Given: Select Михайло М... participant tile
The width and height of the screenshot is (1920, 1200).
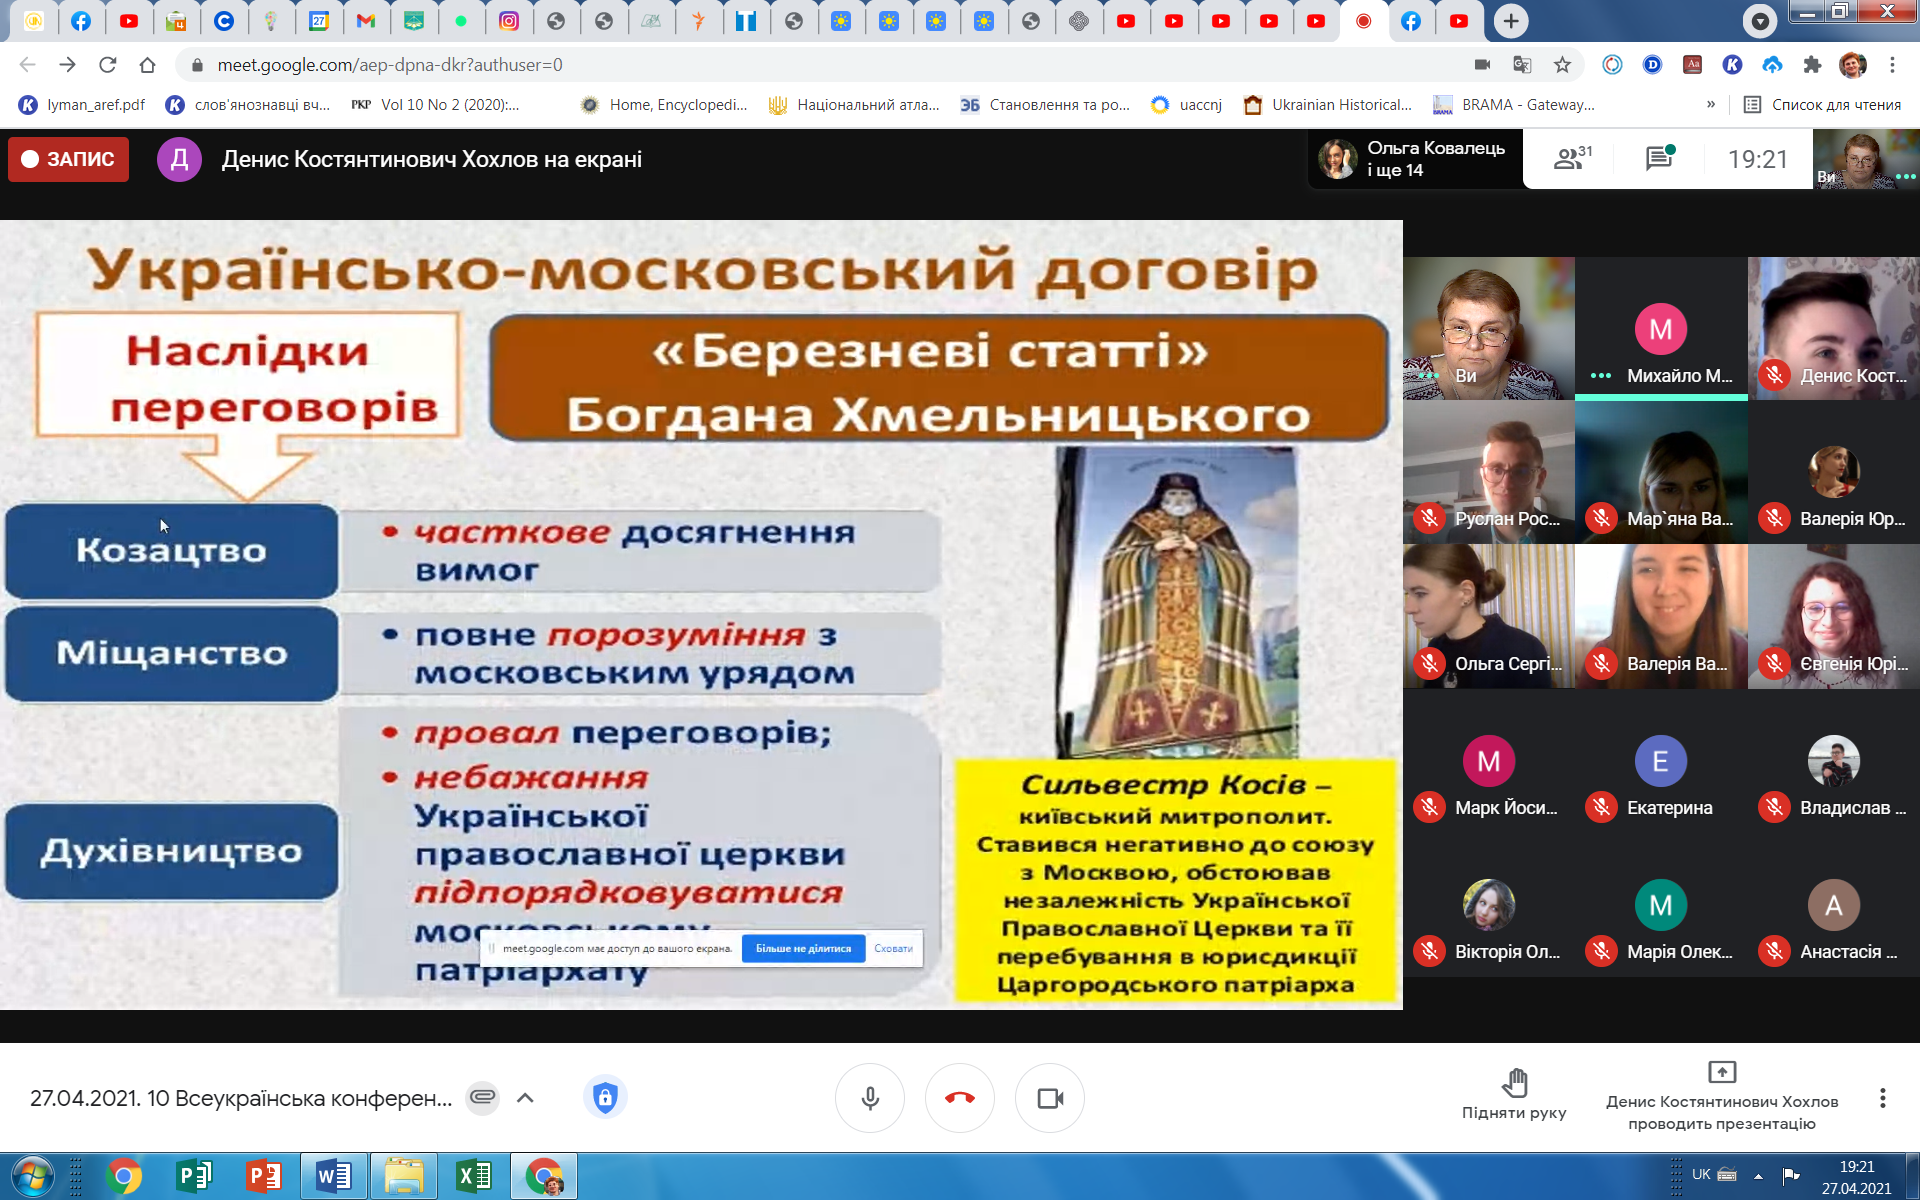Looking at the screenshot, I should coord(1660,330).
